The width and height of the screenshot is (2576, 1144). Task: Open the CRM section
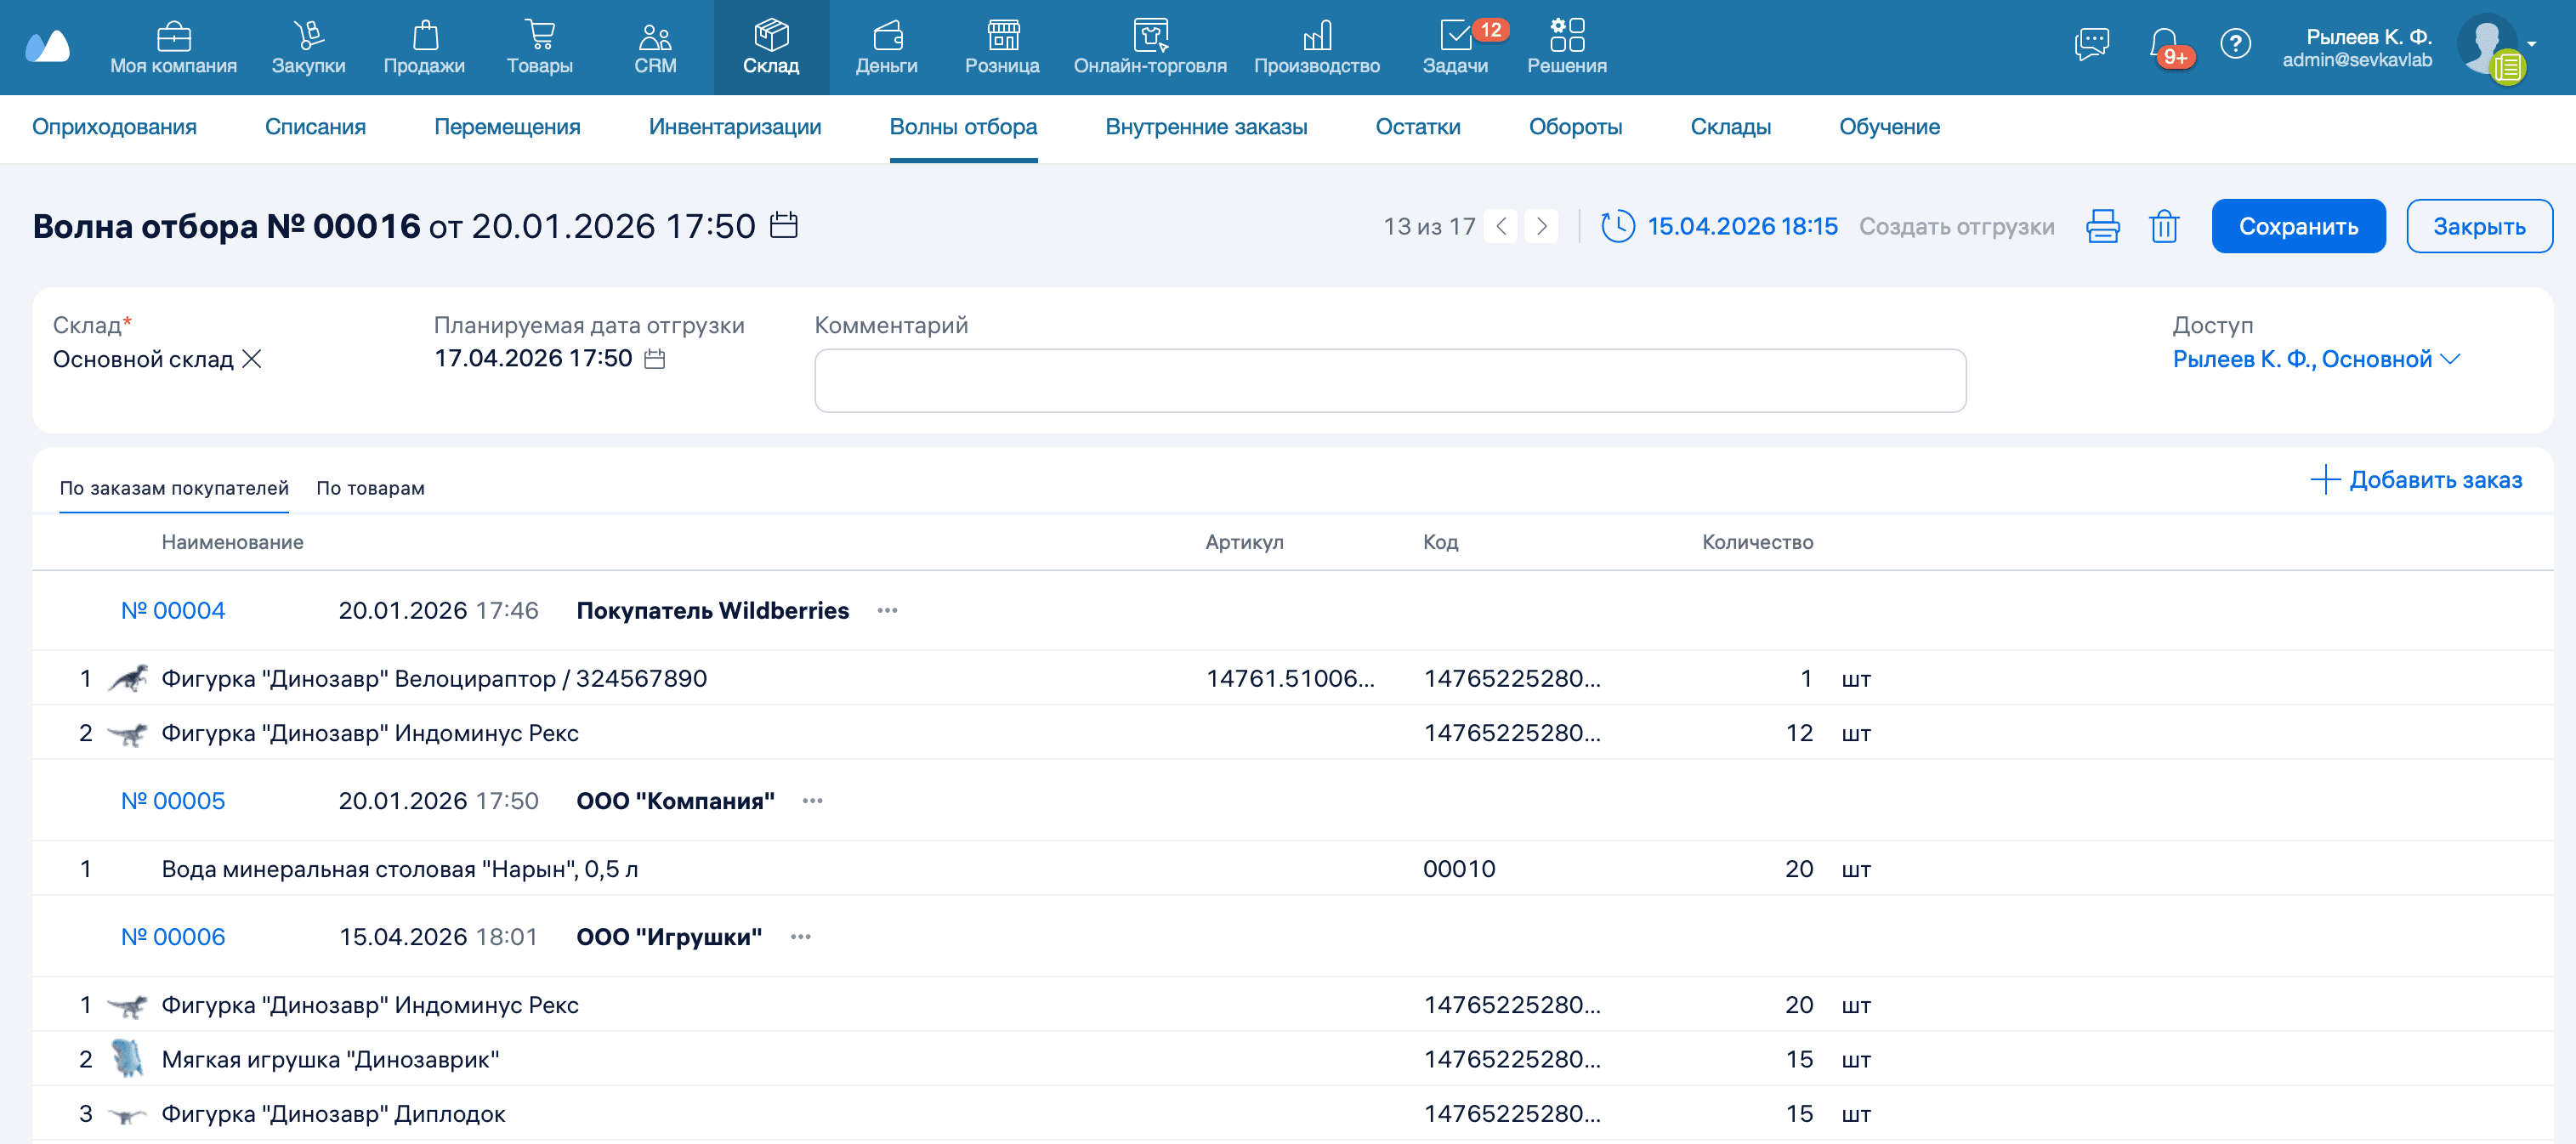(655, 48)
